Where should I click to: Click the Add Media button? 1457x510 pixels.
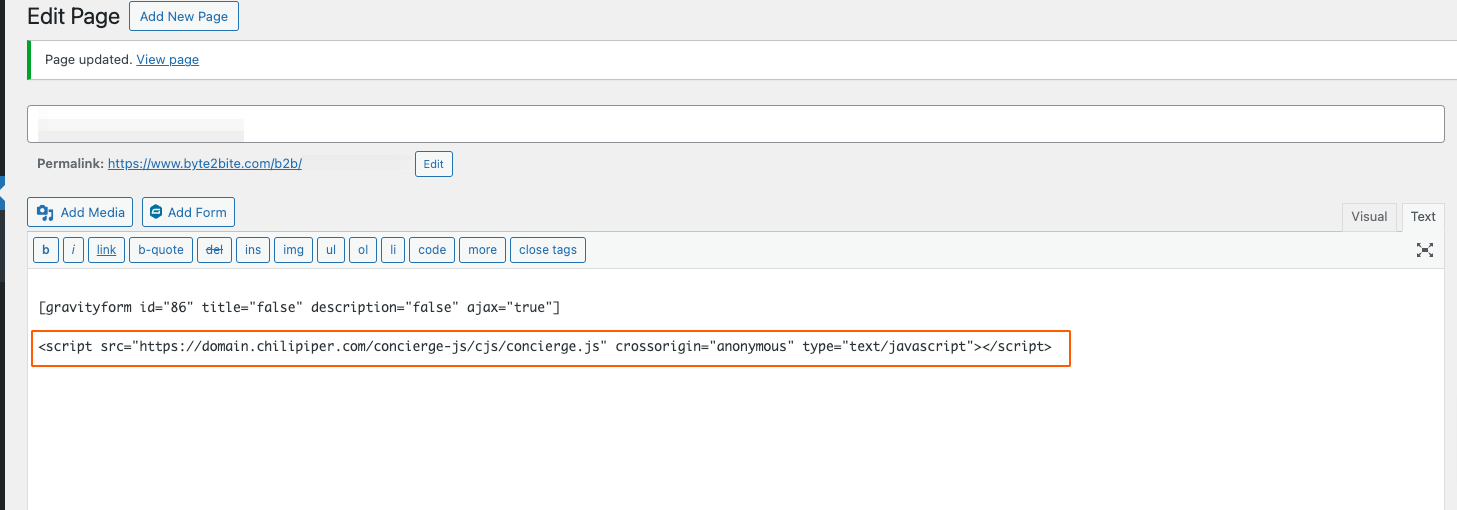tap(80, 212)
